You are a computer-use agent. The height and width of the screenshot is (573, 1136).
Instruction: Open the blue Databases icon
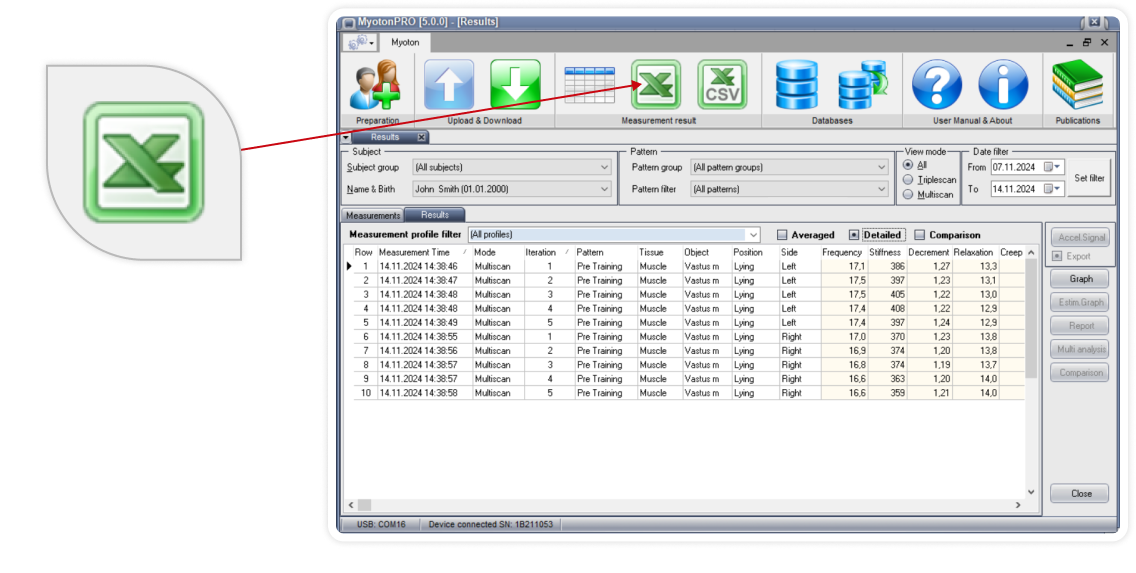coord(797,85)
